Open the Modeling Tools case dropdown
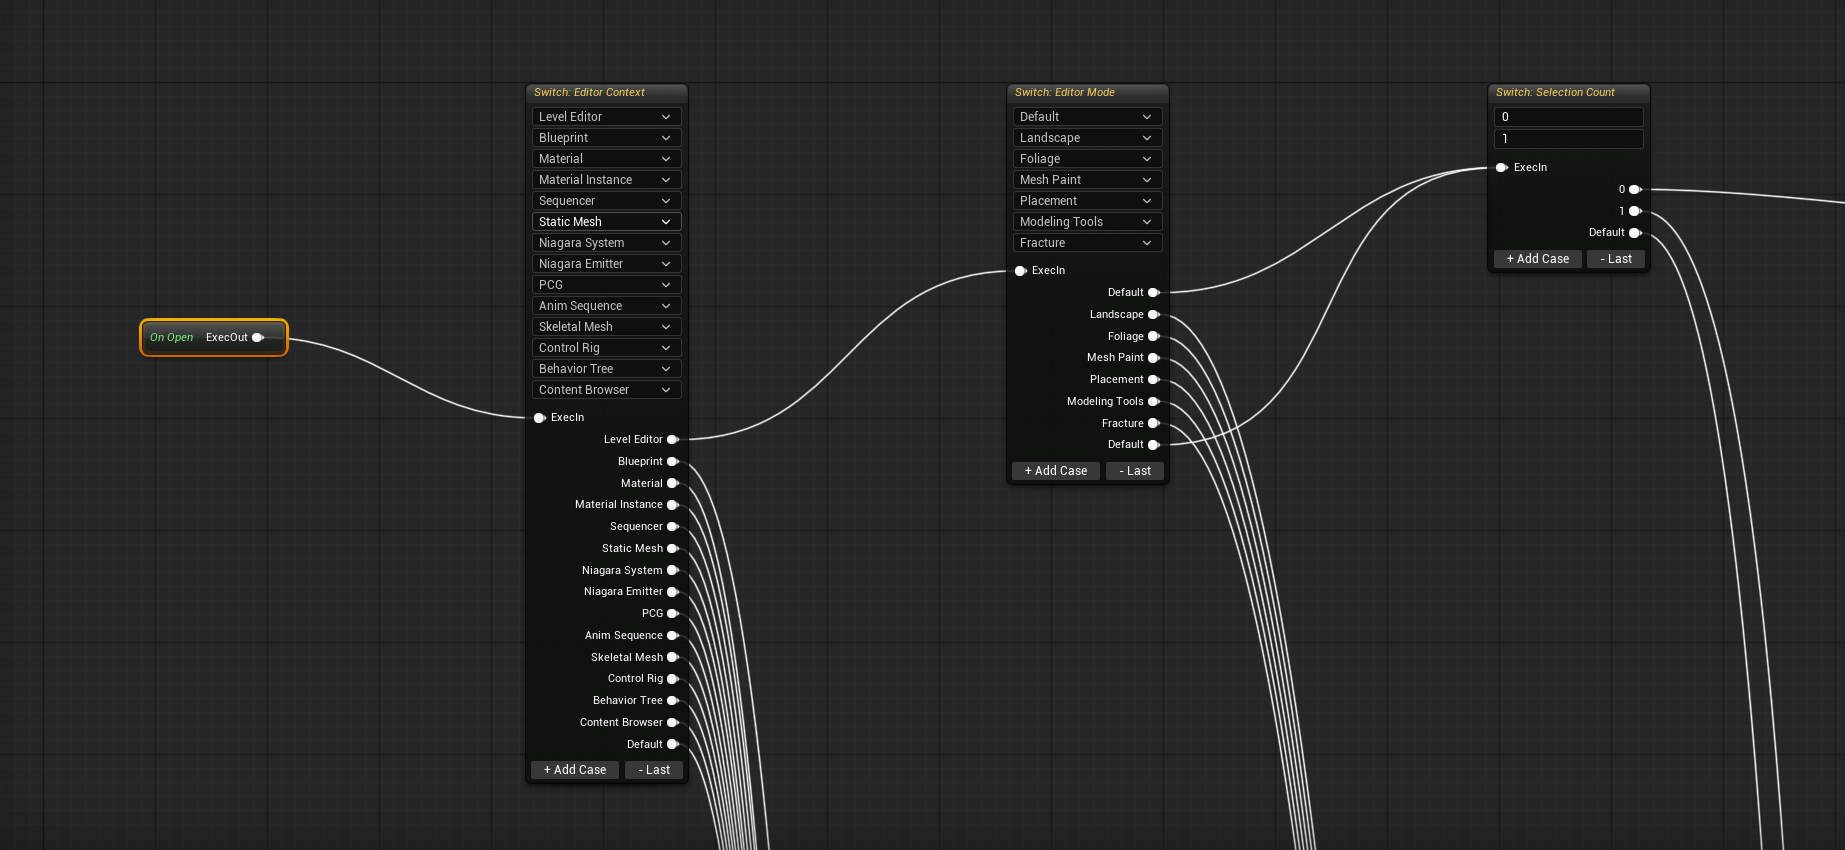 pyautogui.click(x=1087, y=222)
